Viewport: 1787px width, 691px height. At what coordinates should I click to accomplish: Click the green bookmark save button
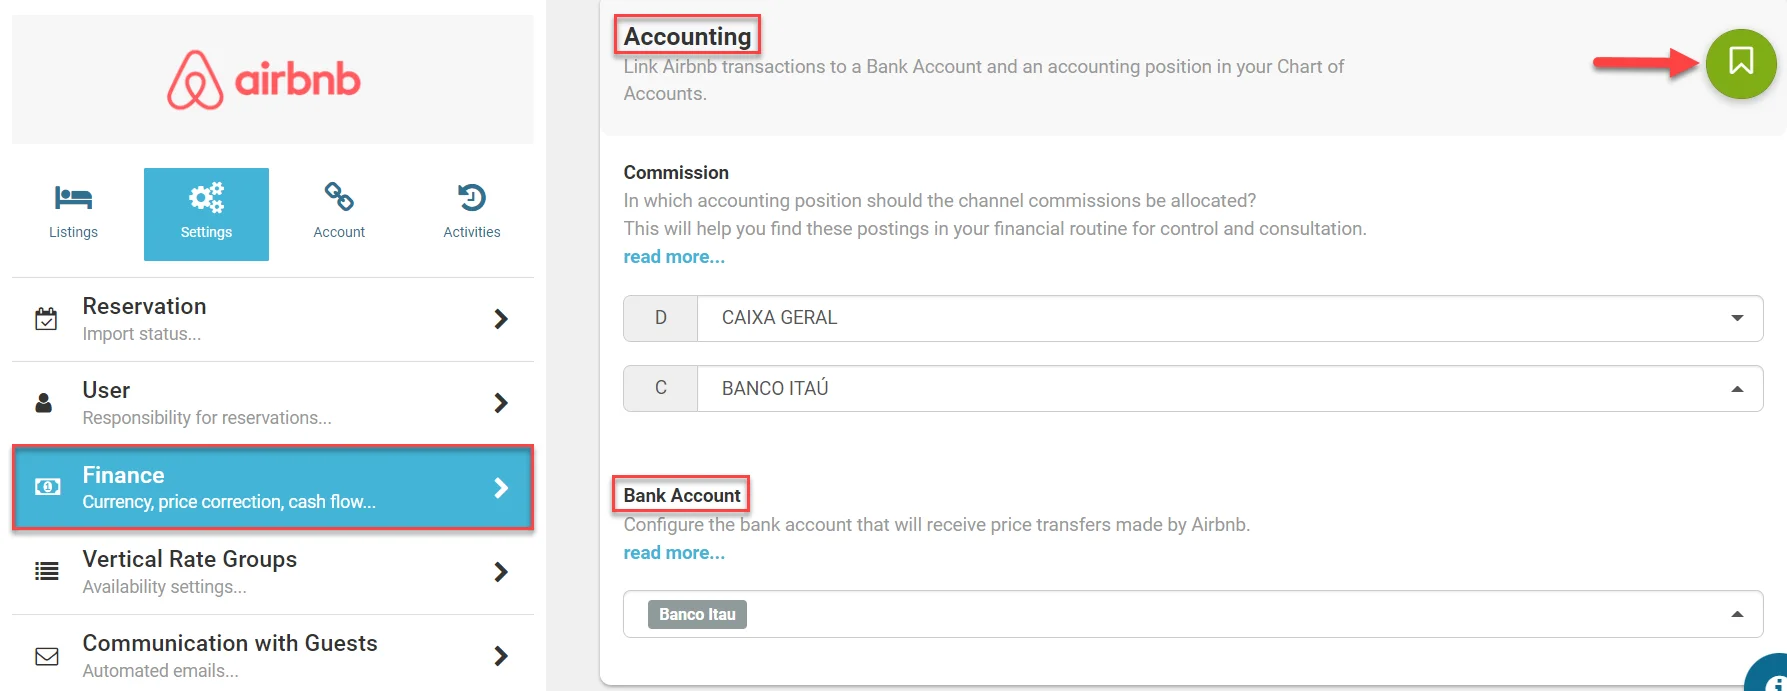[1740, 63]
